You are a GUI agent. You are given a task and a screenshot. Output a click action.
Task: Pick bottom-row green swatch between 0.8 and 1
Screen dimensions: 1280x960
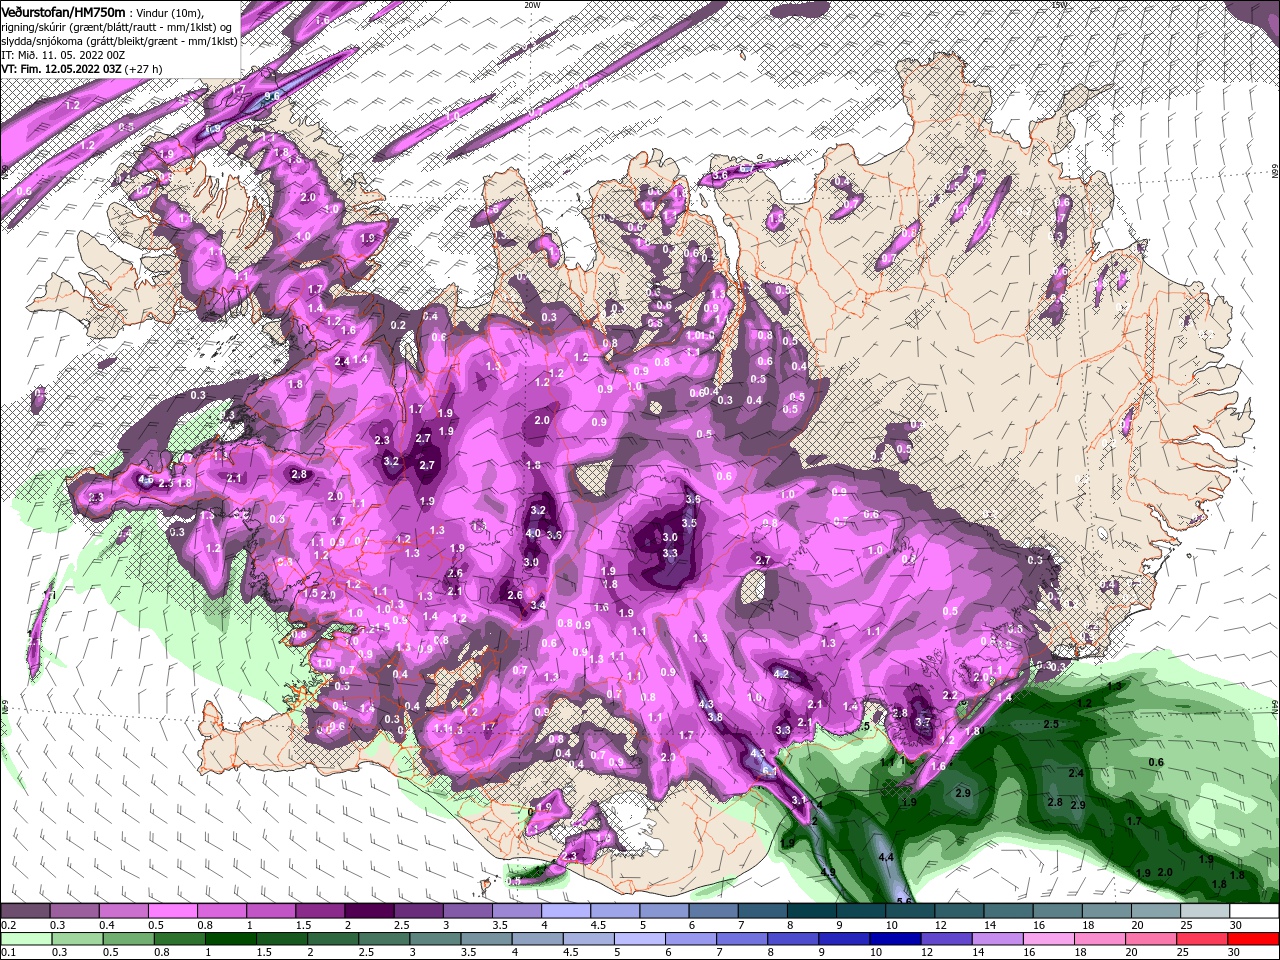[x=179, y=938]
